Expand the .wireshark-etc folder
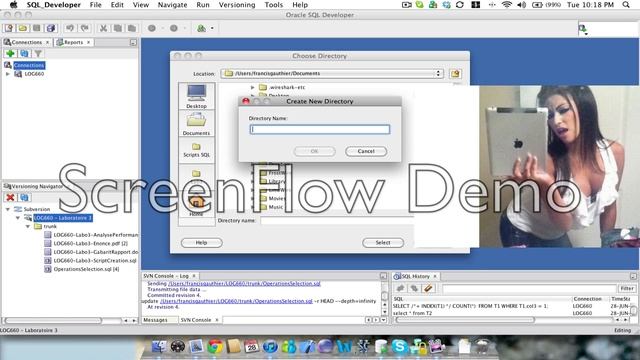 tap(253, 87)
